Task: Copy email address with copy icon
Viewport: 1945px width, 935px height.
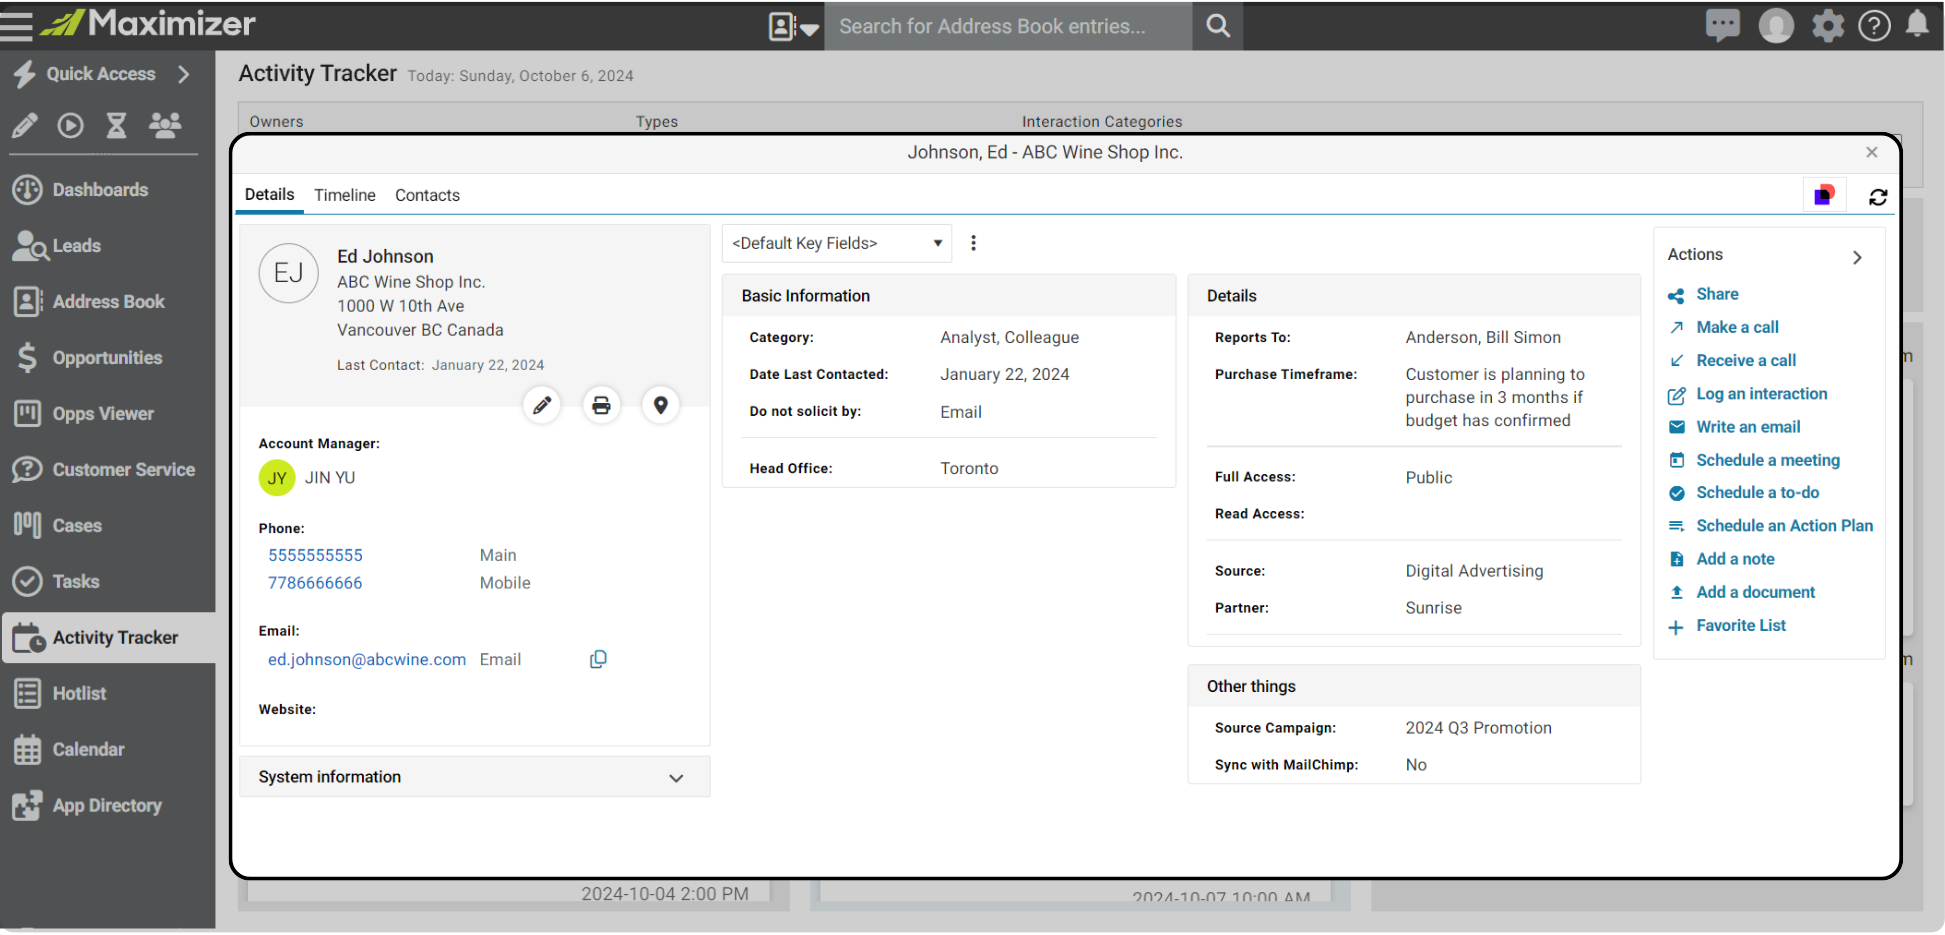Action: [x=598, y=659]
